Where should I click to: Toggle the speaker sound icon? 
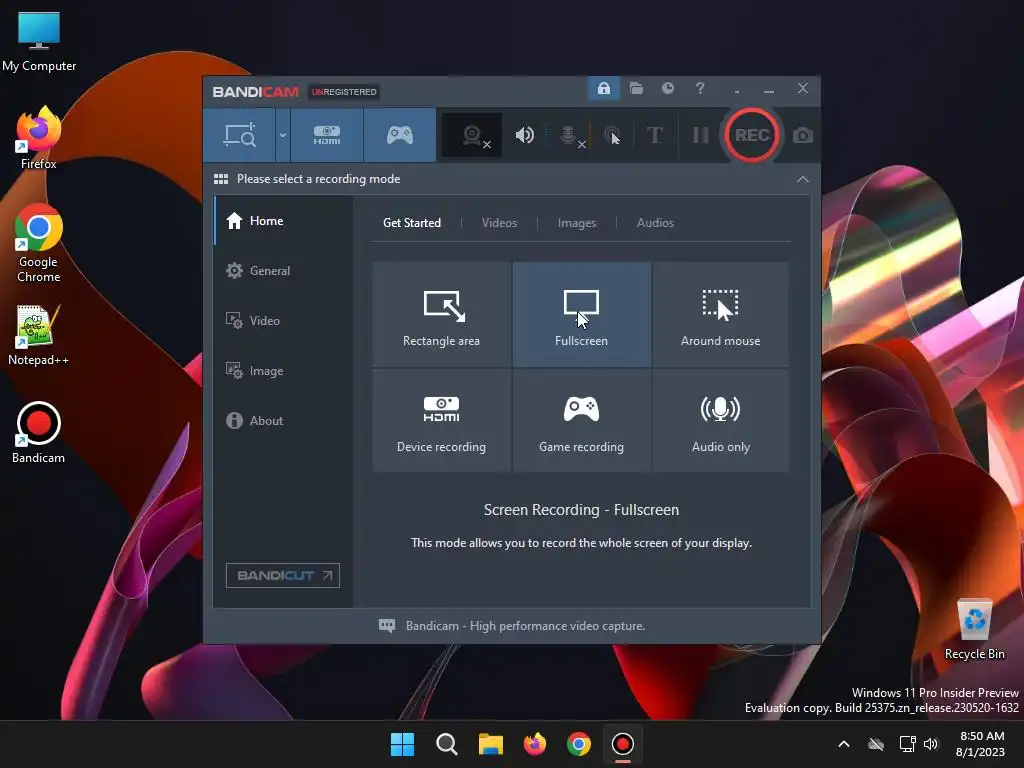(x=524, y=135)
